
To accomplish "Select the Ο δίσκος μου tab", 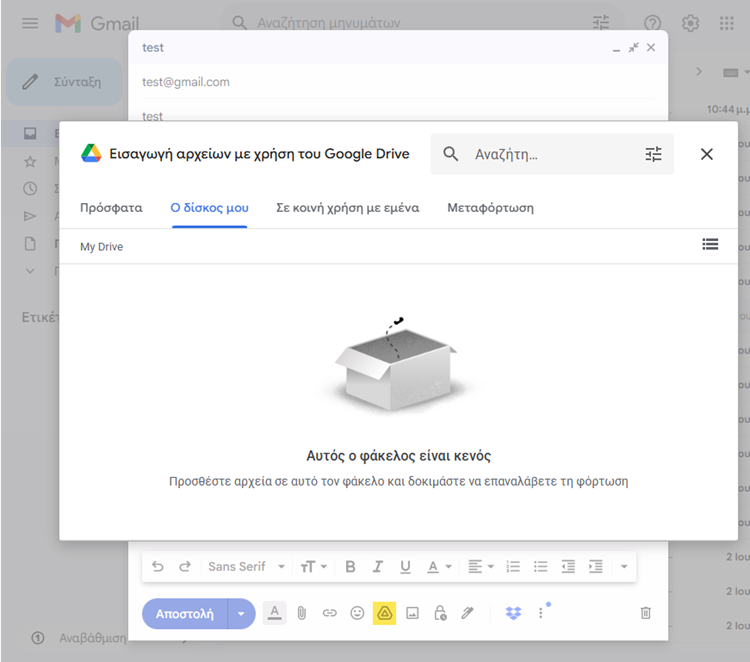I will tap(210, 208).
